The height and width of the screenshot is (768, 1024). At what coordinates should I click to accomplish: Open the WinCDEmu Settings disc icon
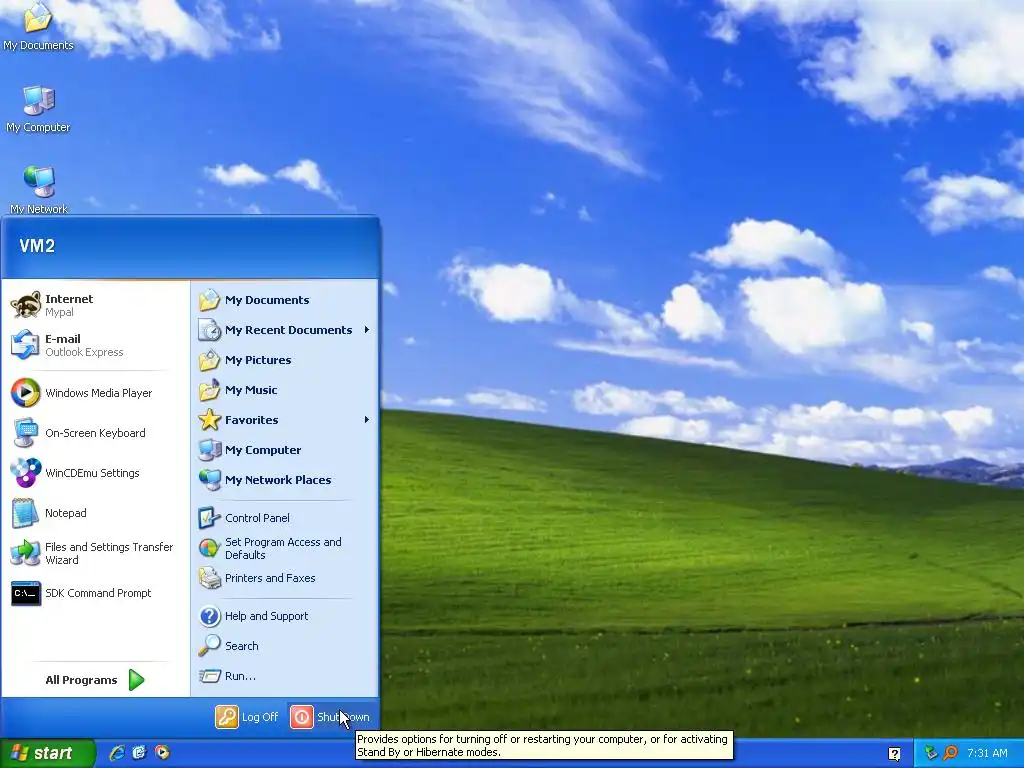(x=25, y=473)
